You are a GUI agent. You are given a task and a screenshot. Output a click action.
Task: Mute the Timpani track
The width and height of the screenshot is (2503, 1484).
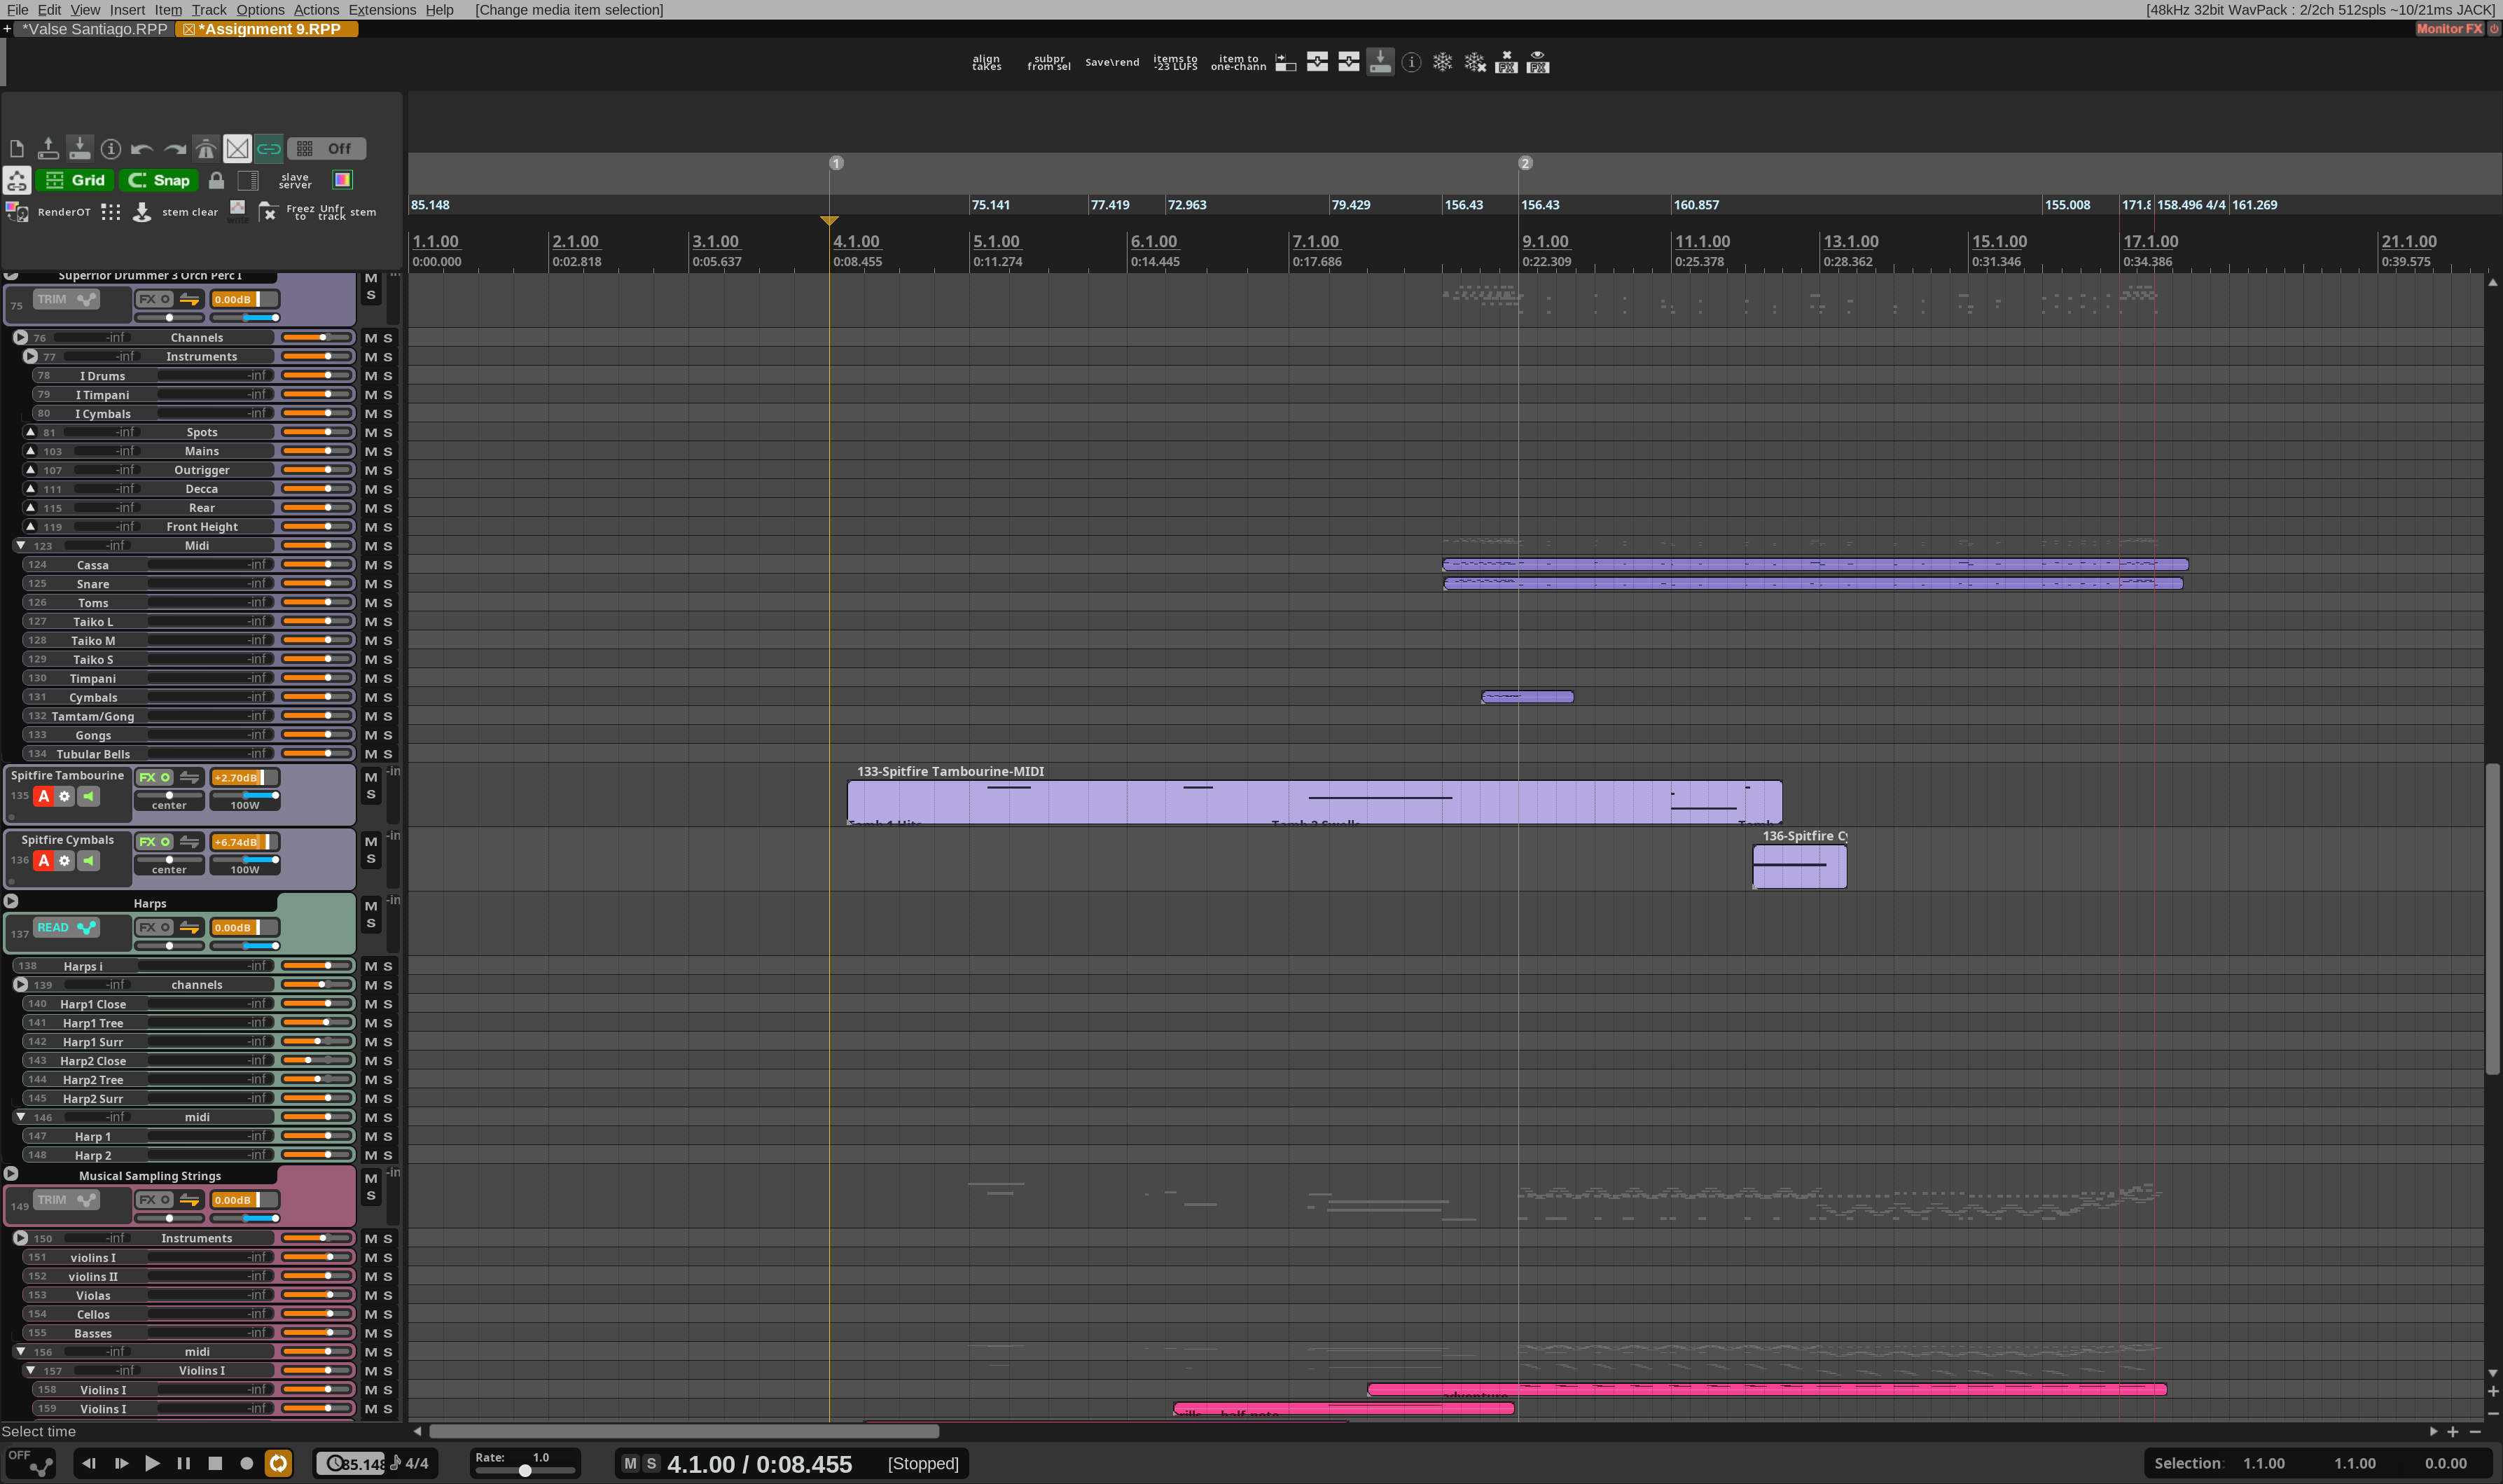pos(370,679)
